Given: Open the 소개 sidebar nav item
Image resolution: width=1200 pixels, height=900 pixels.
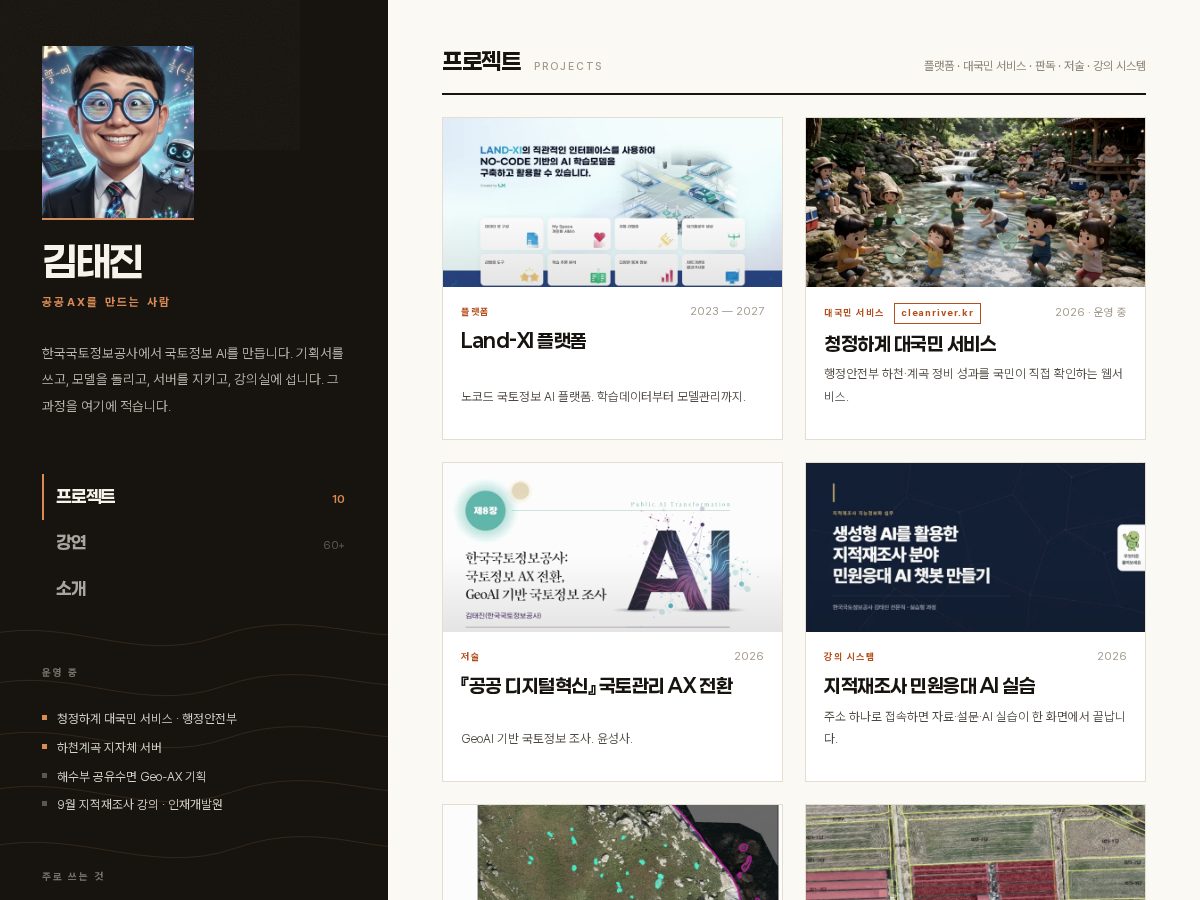Looking at the screenshot, I should click(194, 589).
